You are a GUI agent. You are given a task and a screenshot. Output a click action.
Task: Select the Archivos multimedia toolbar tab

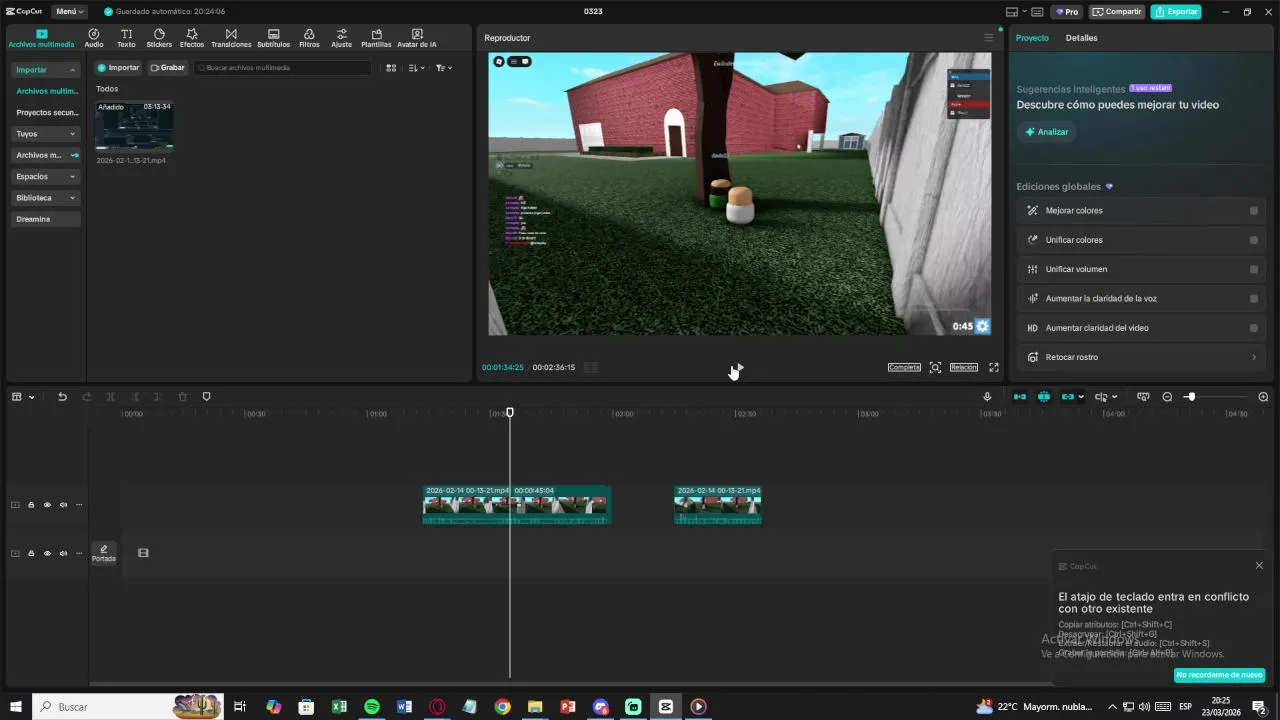tap(41, 38)
